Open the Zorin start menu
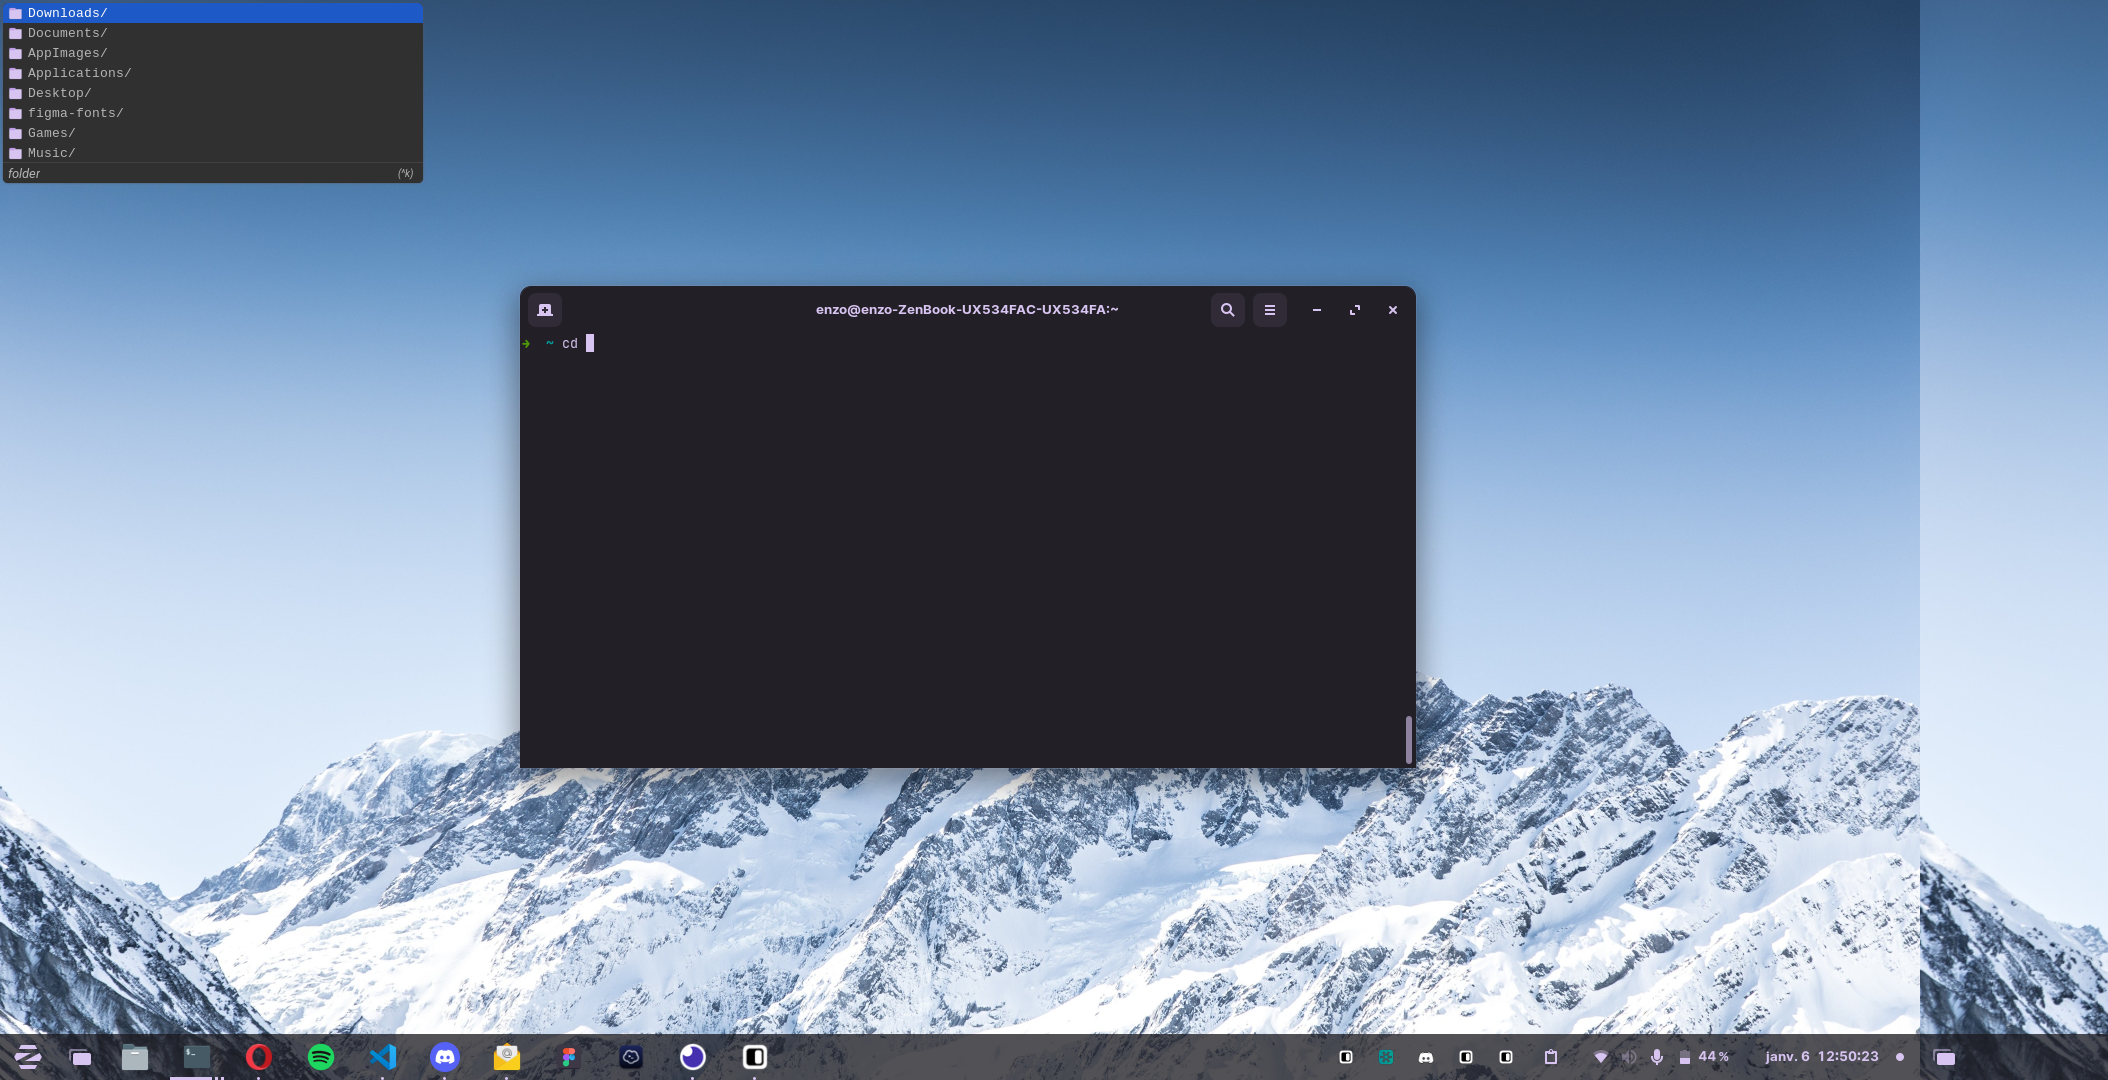Screen dimensions: 2108x1080 click(28, 1057)
